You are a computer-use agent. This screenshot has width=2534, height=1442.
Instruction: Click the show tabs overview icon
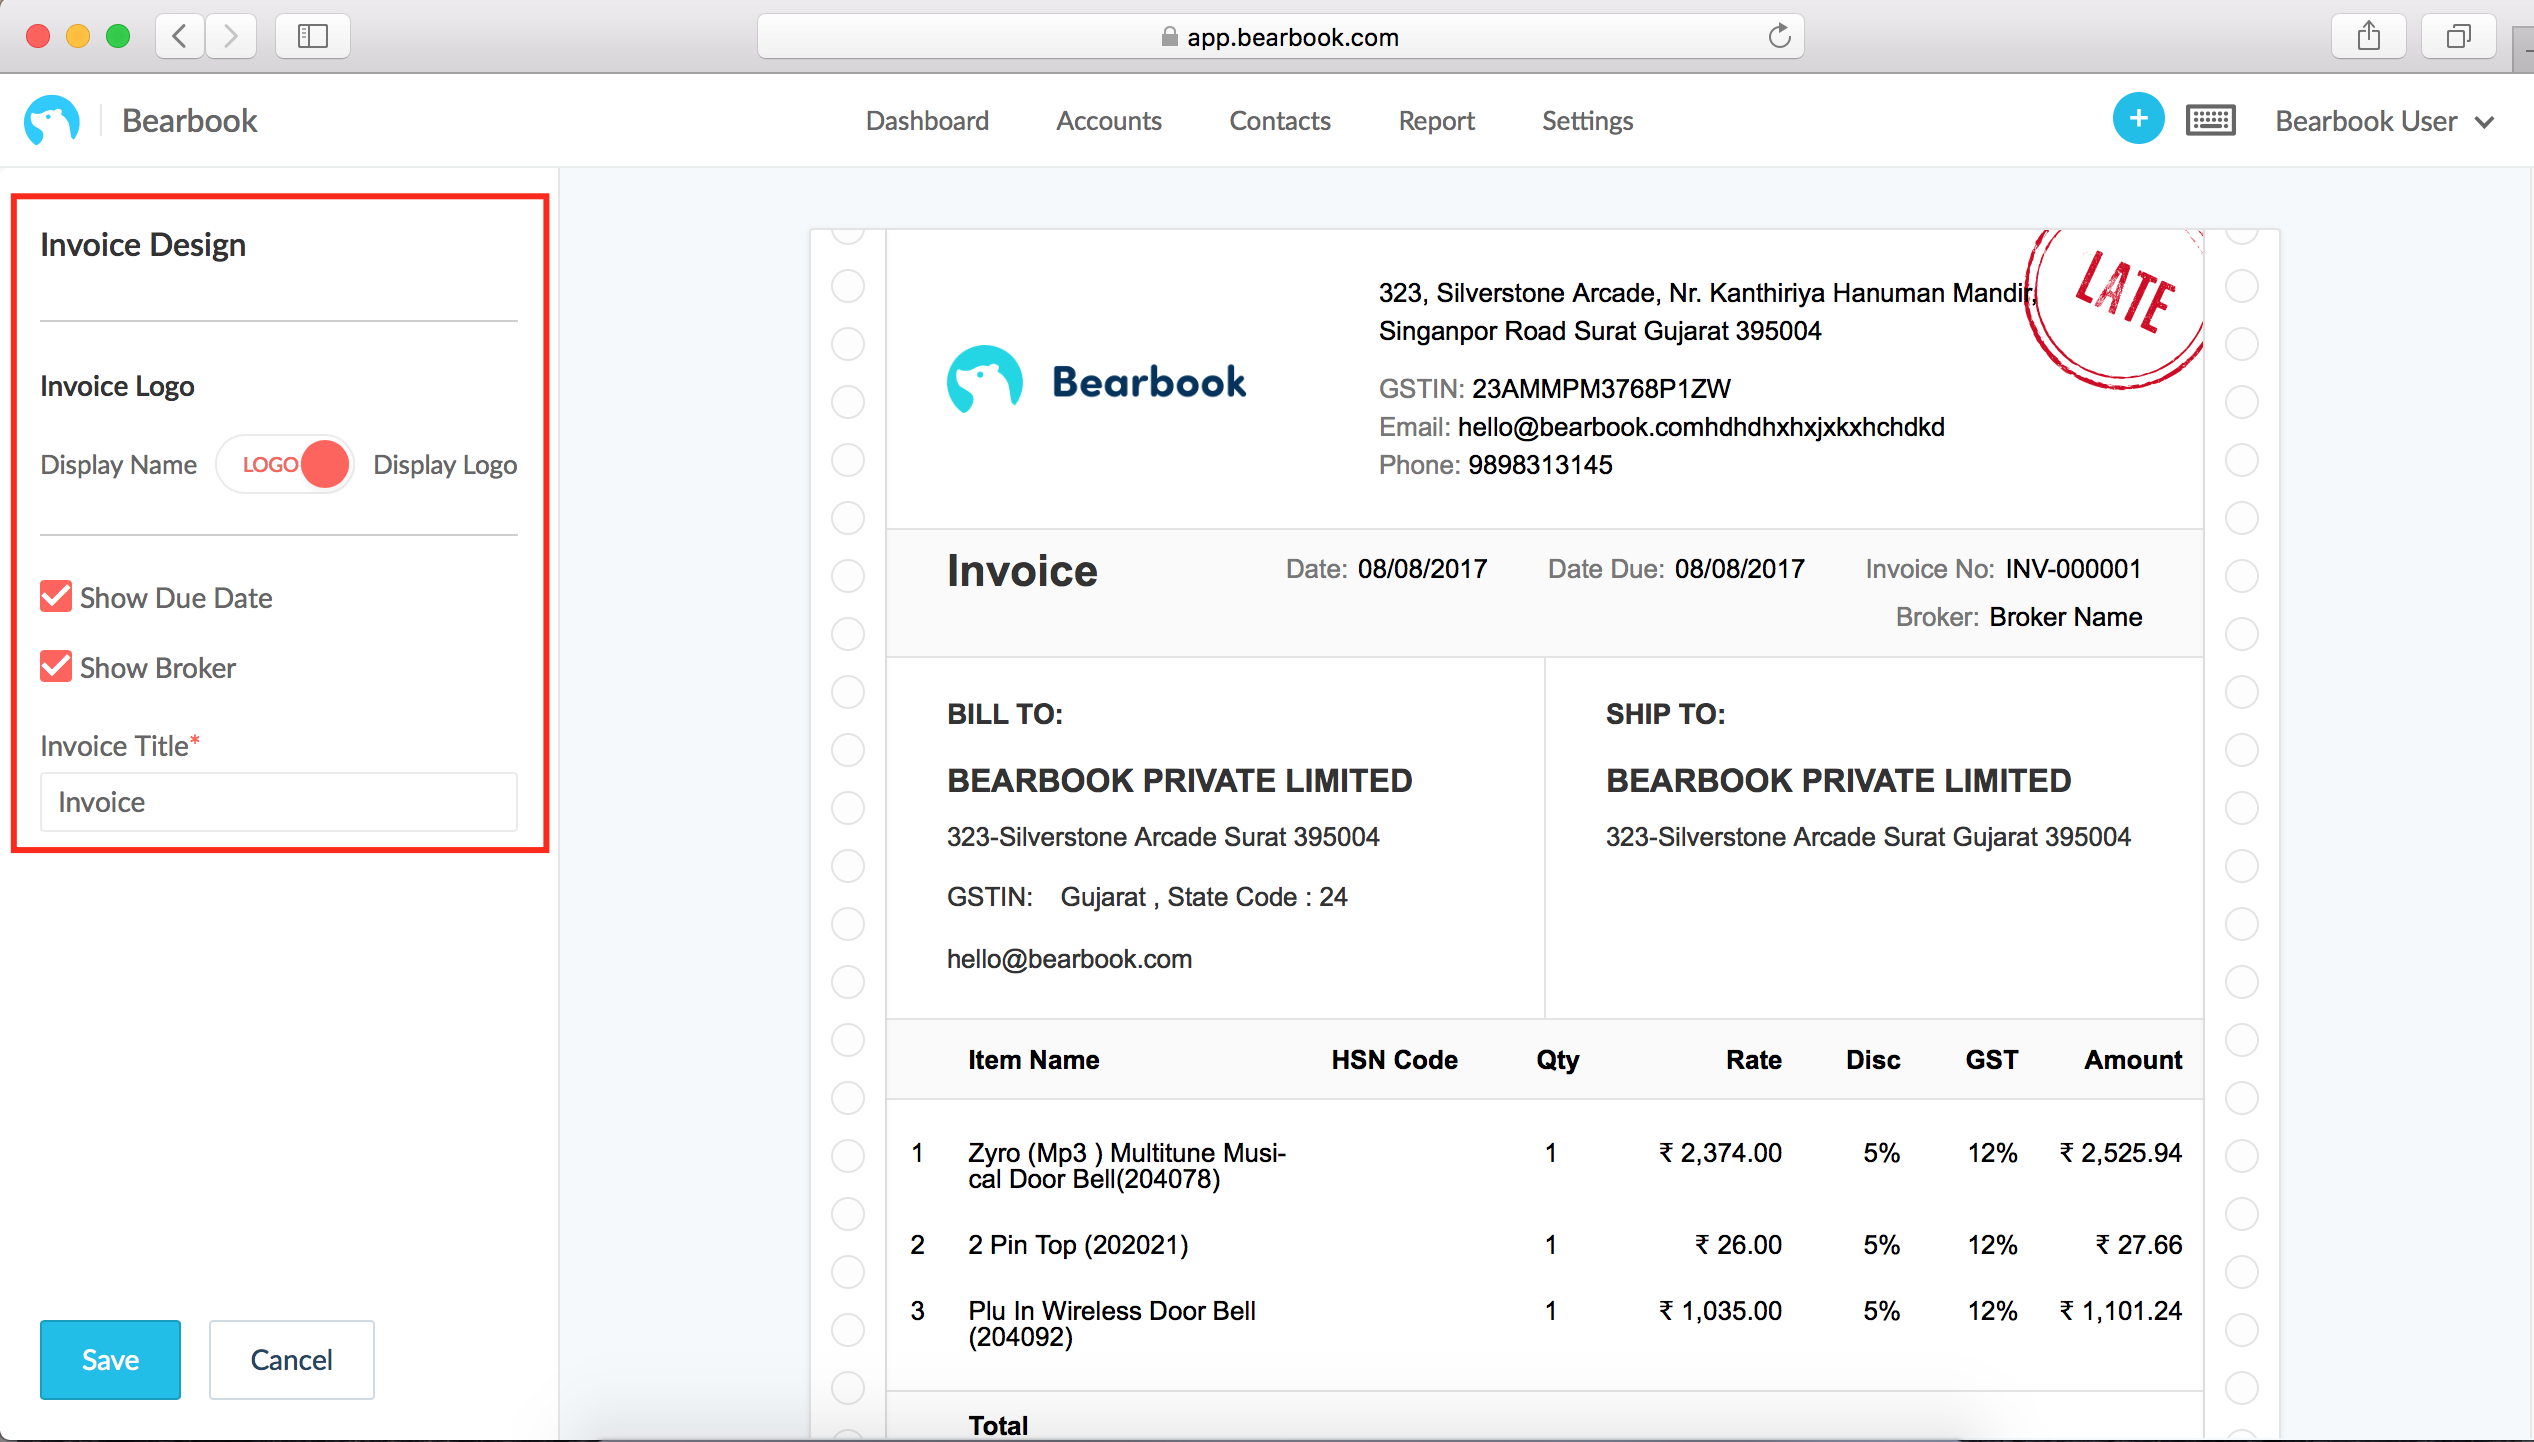tap(2458, 37)
